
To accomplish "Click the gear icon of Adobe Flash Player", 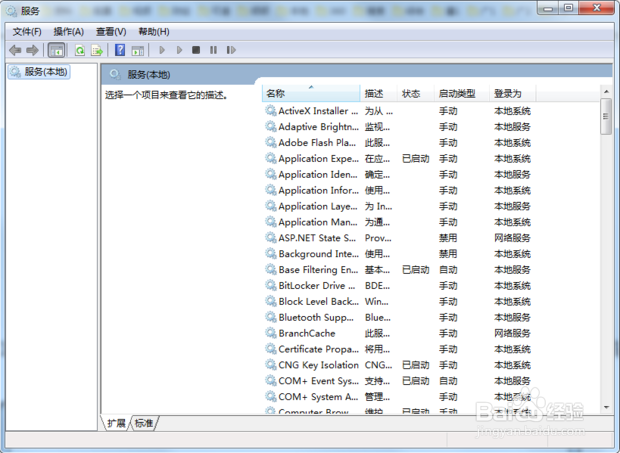I will tap(271, 142).
